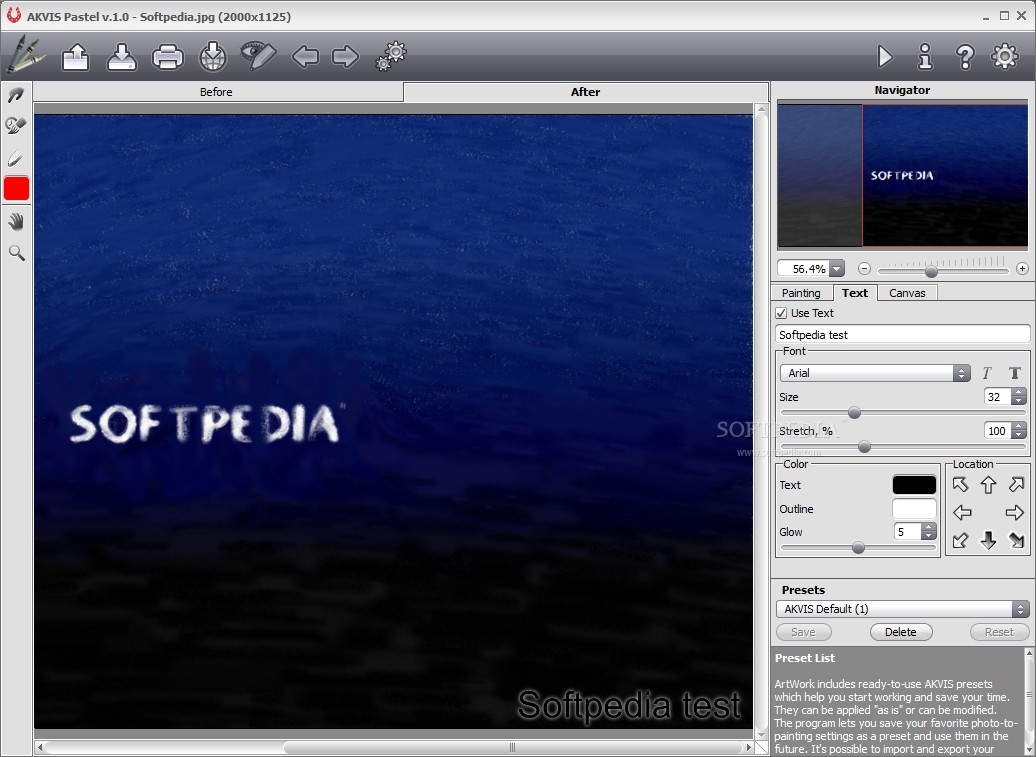Click the navigator zoom slider handle
The width and height of the screenshot is (1036, 757).
point(931,271)
